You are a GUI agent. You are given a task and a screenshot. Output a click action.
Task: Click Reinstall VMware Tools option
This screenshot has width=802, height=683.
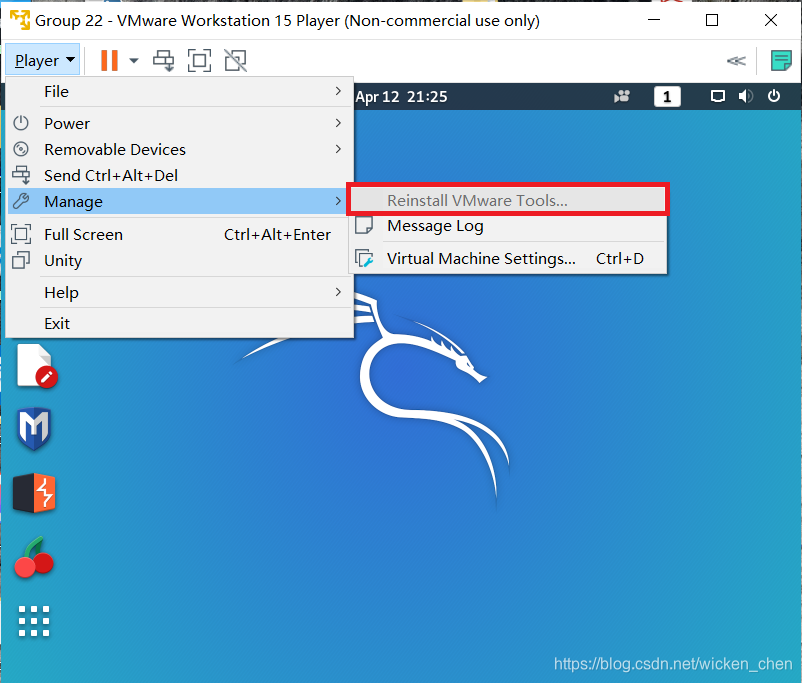pyautogui.click(x=507, y=200)
